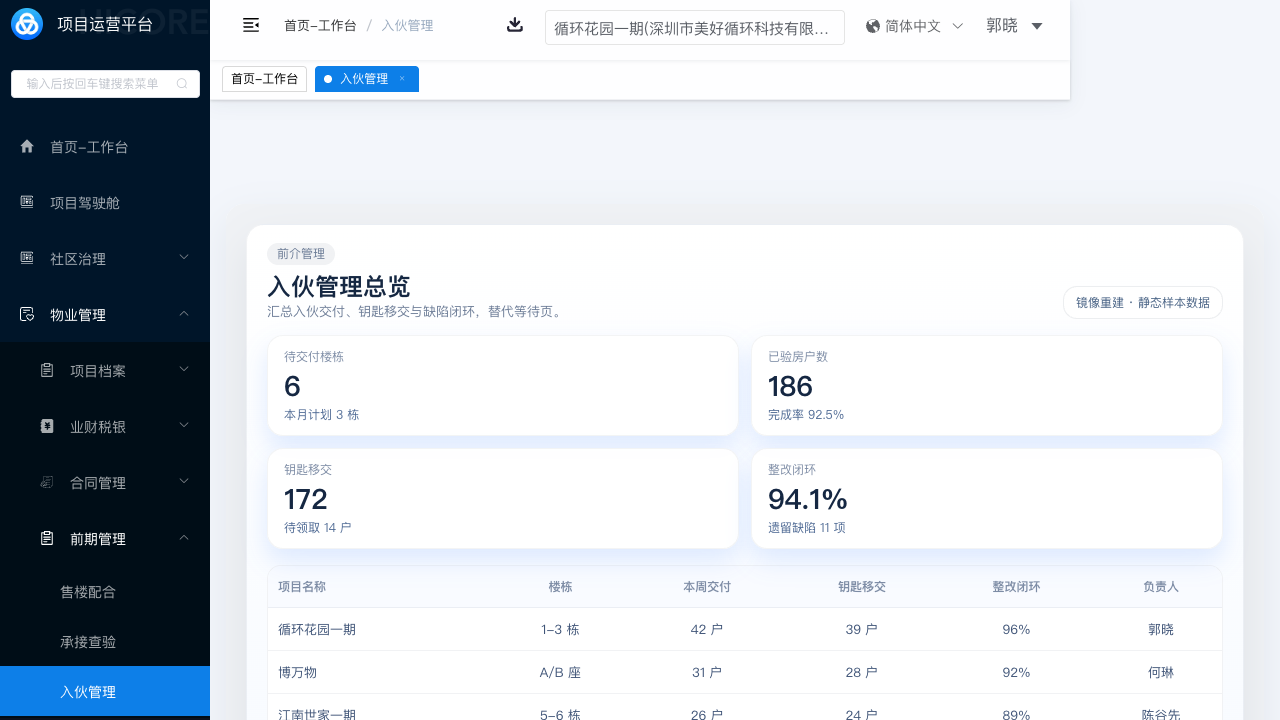The image size is (1280, 720).
Task: Select the 承接查验 menu item
Action: point(88,642)
